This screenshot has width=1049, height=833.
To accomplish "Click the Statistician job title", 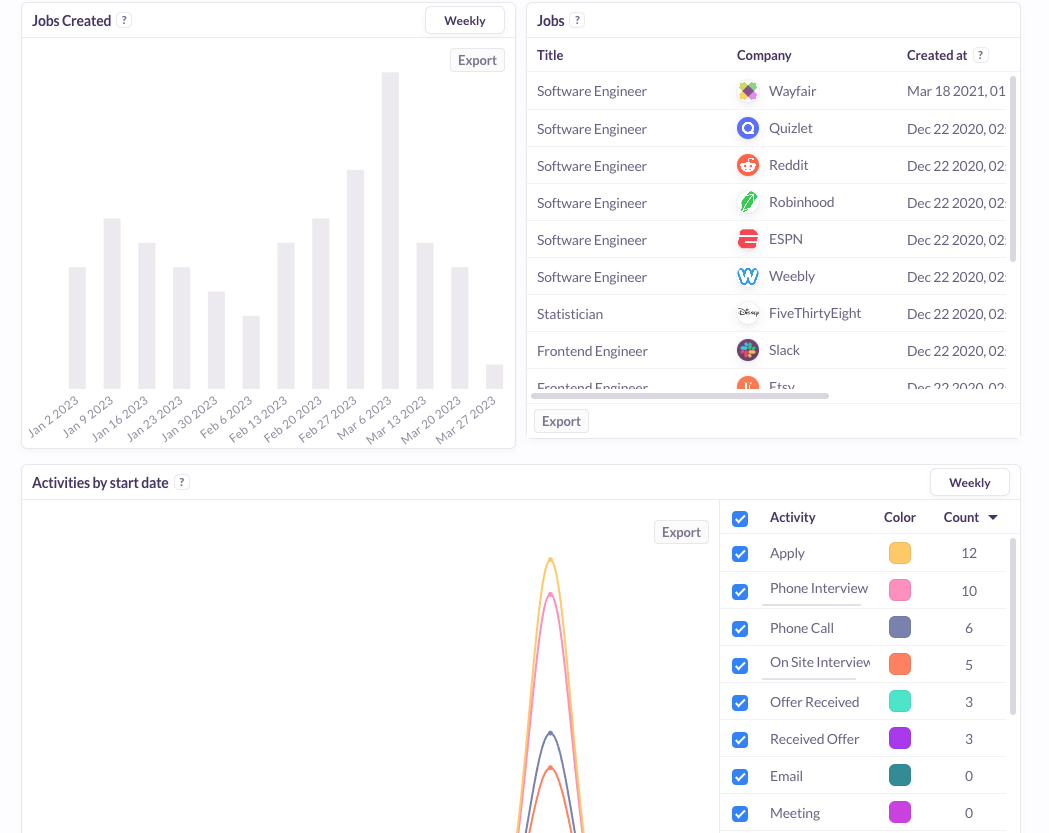I will 569,314.
